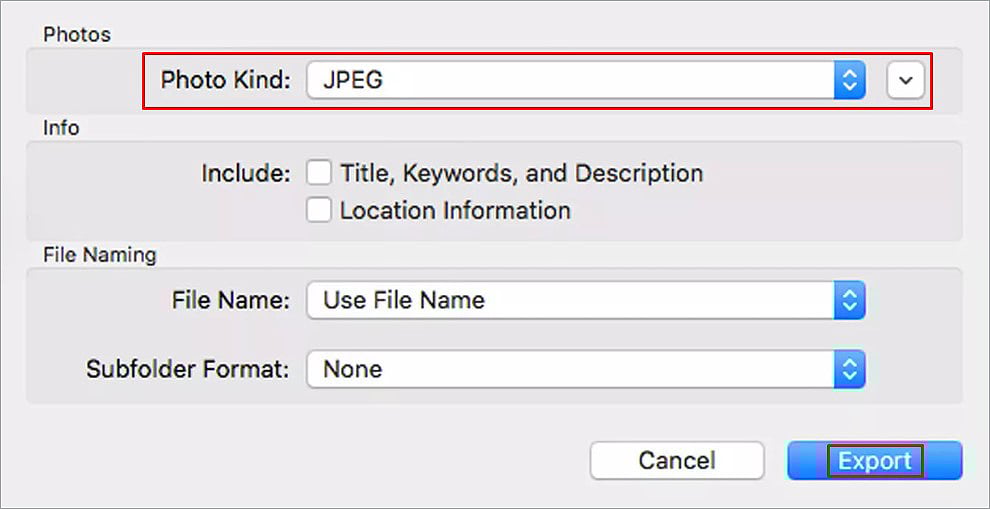
Task: Click the Export button
Action: click(875, 461)
